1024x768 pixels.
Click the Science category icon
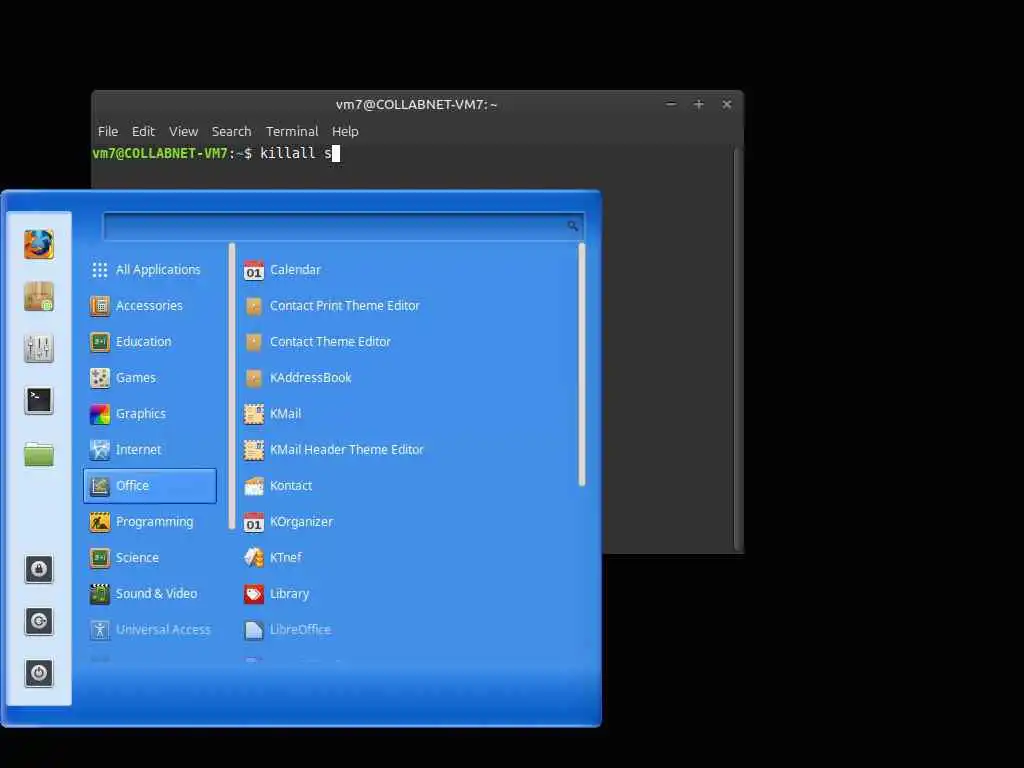click(99, 558)
